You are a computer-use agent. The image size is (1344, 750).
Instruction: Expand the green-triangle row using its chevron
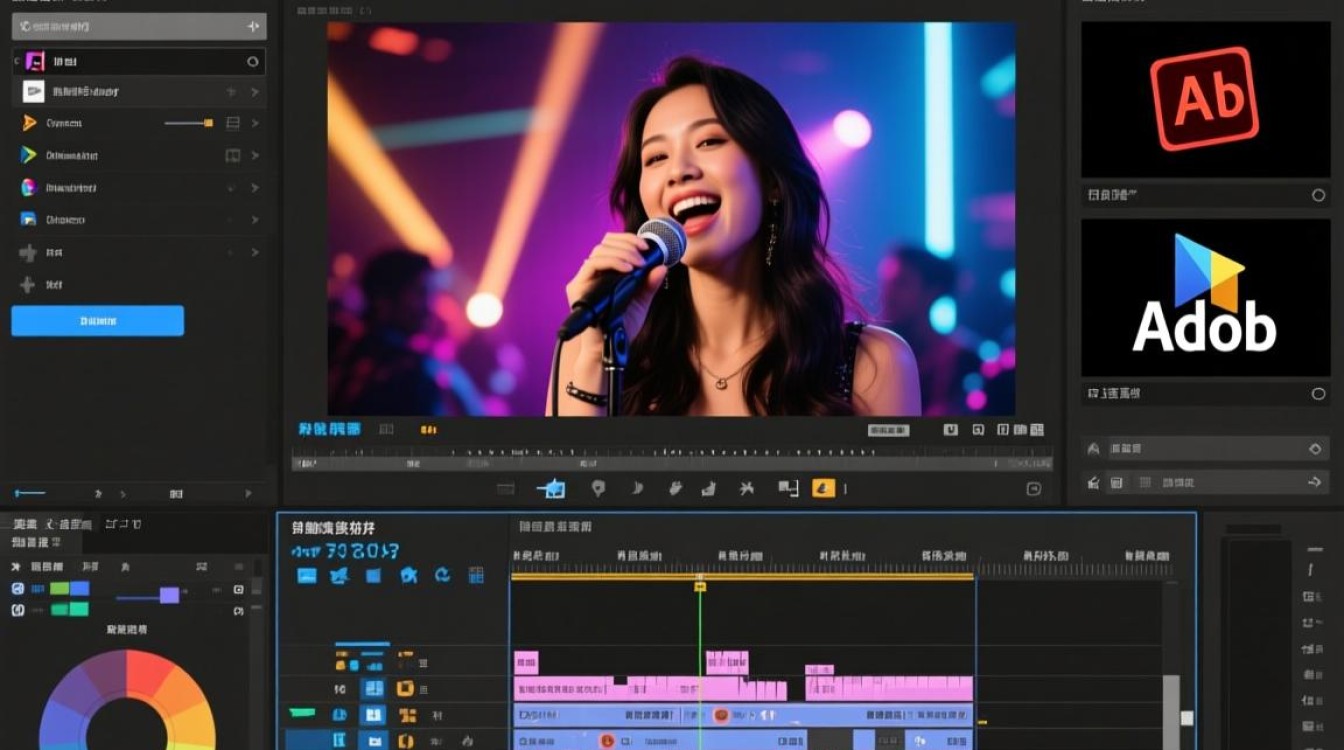click(254, 155)
